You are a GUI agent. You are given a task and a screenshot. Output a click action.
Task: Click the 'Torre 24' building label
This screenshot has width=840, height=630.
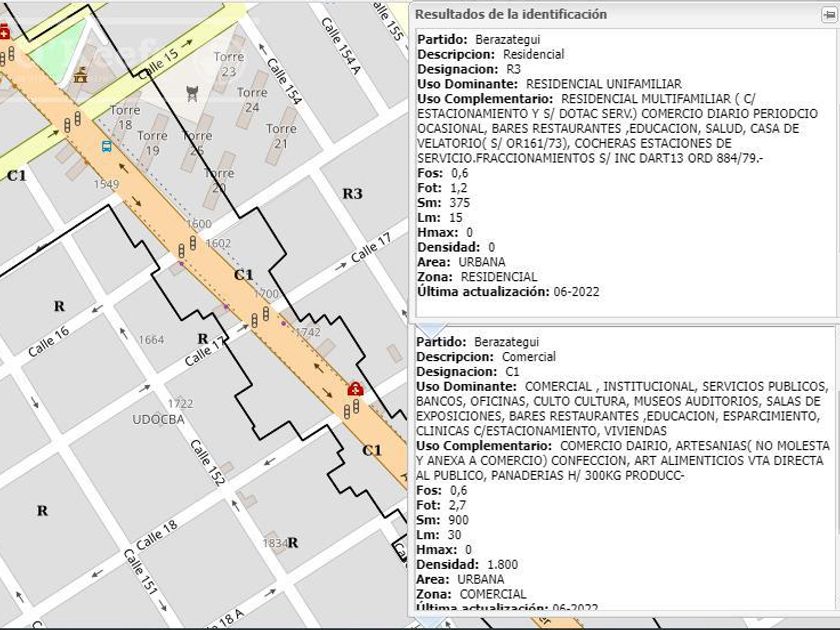tap(252, 100)
